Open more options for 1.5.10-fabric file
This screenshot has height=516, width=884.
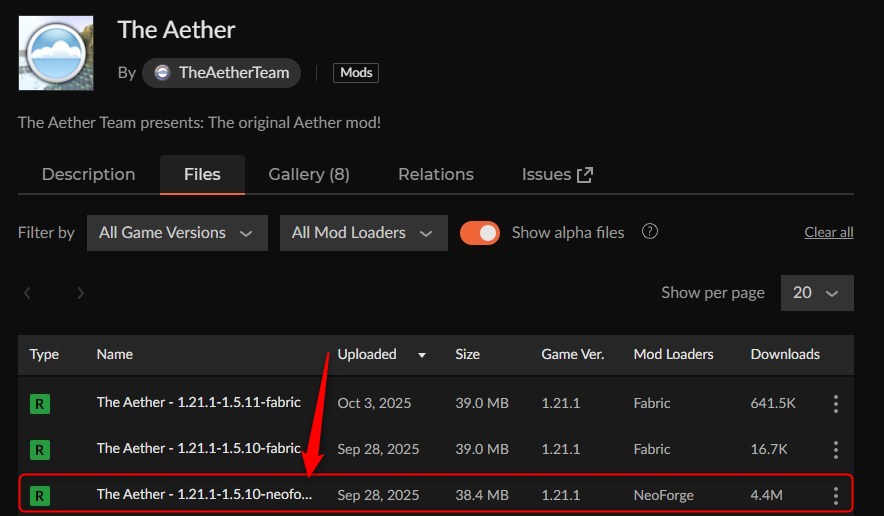click(x=836, y=449)
